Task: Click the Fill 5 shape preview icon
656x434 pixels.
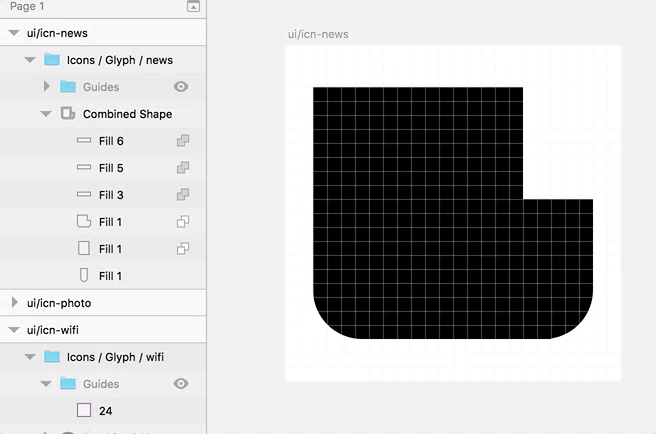Action: 84,167
